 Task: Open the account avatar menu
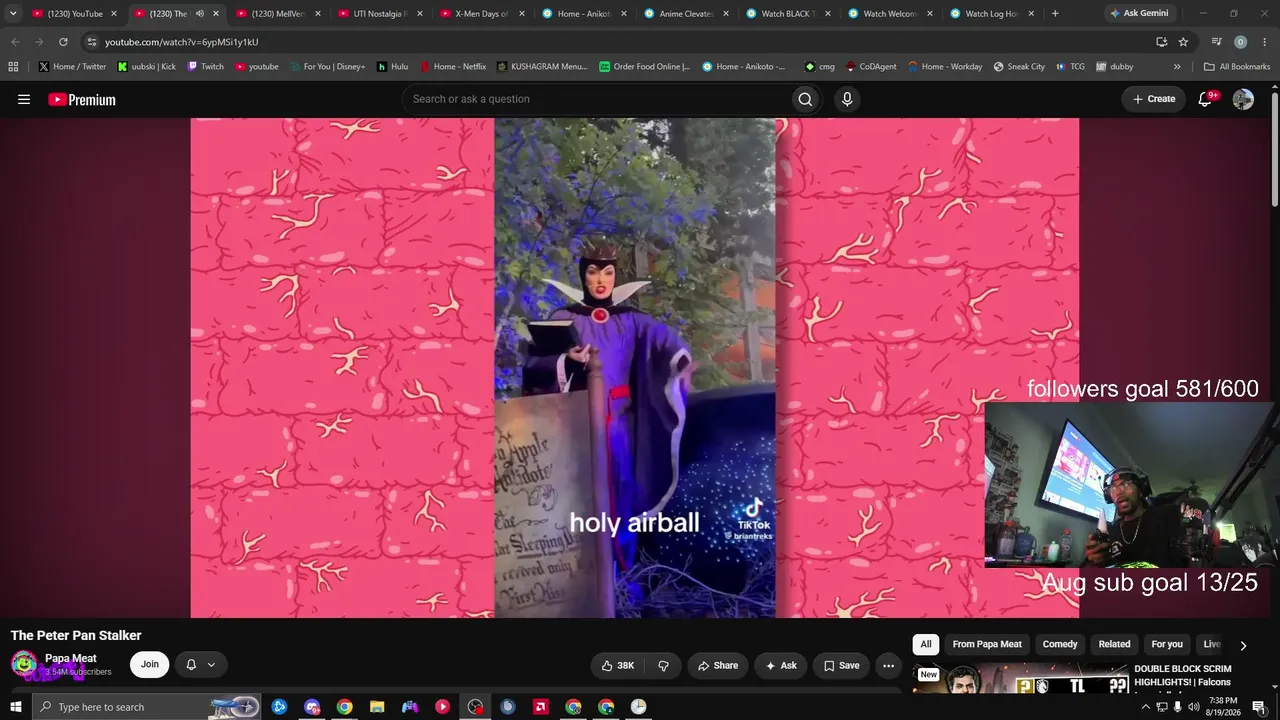click(1243, 99)
